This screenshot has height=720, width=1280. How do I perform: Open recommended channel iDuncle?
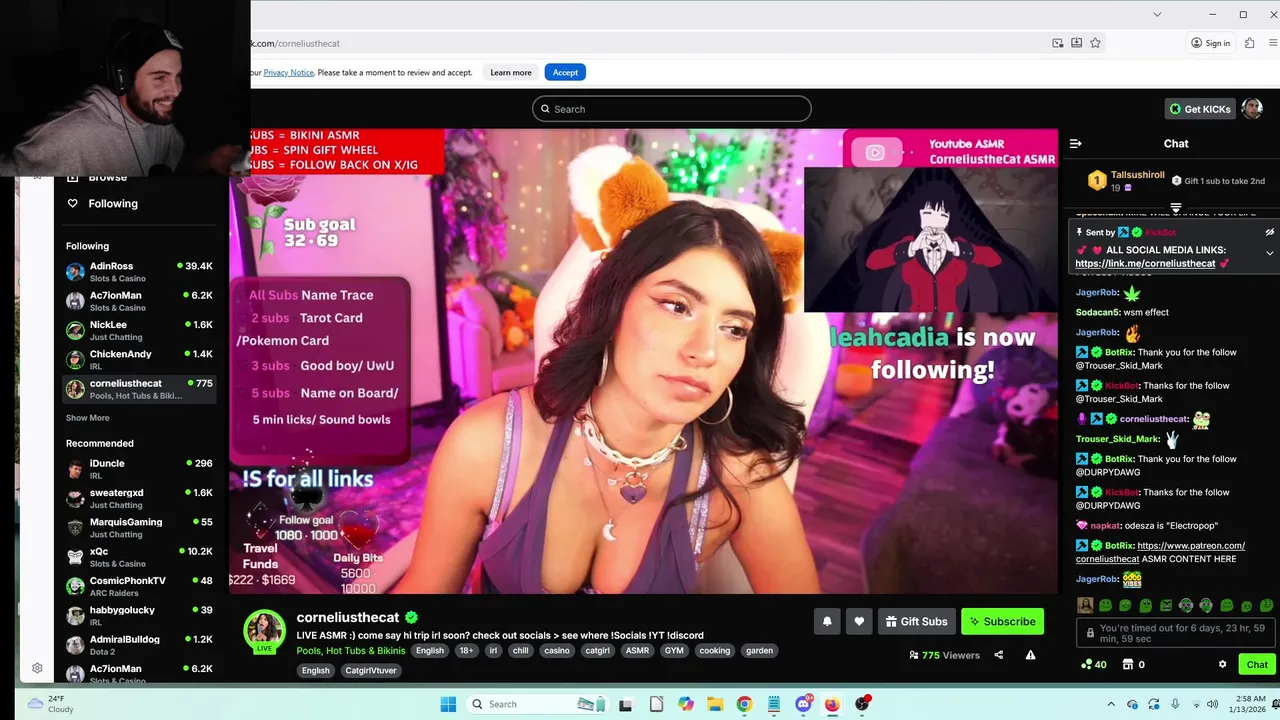[139, 469]
